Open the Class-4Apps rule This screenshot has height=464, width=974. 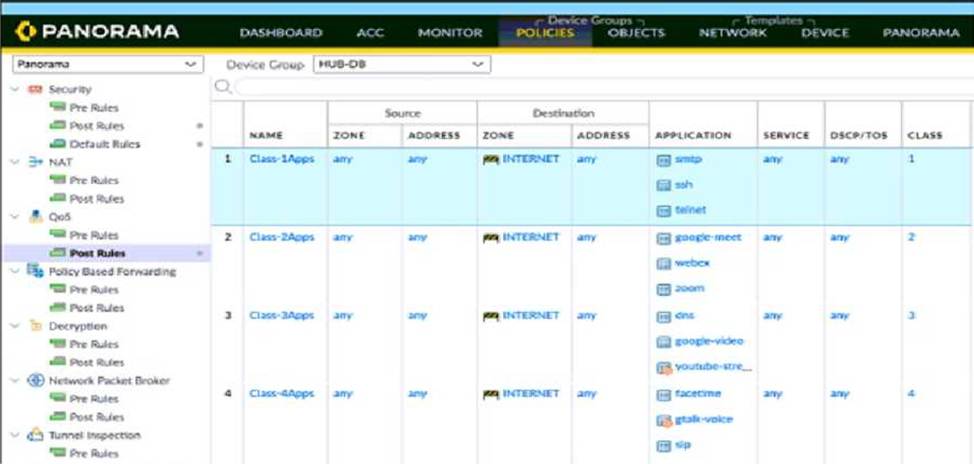(282, 394)
